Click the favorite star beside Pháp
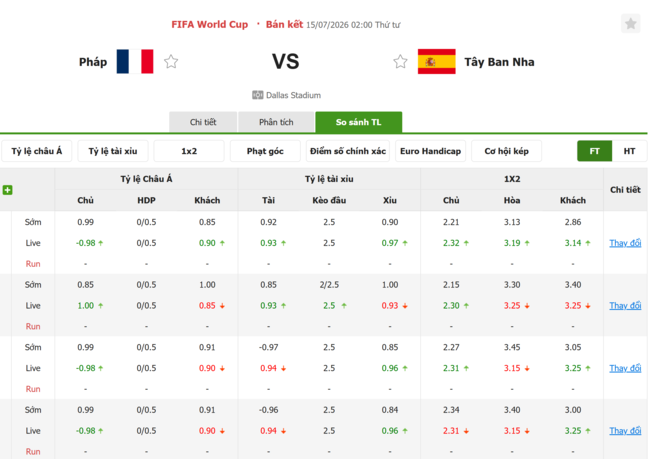The image size is (650, 459). pyautogui.click(x=171, y=62)
